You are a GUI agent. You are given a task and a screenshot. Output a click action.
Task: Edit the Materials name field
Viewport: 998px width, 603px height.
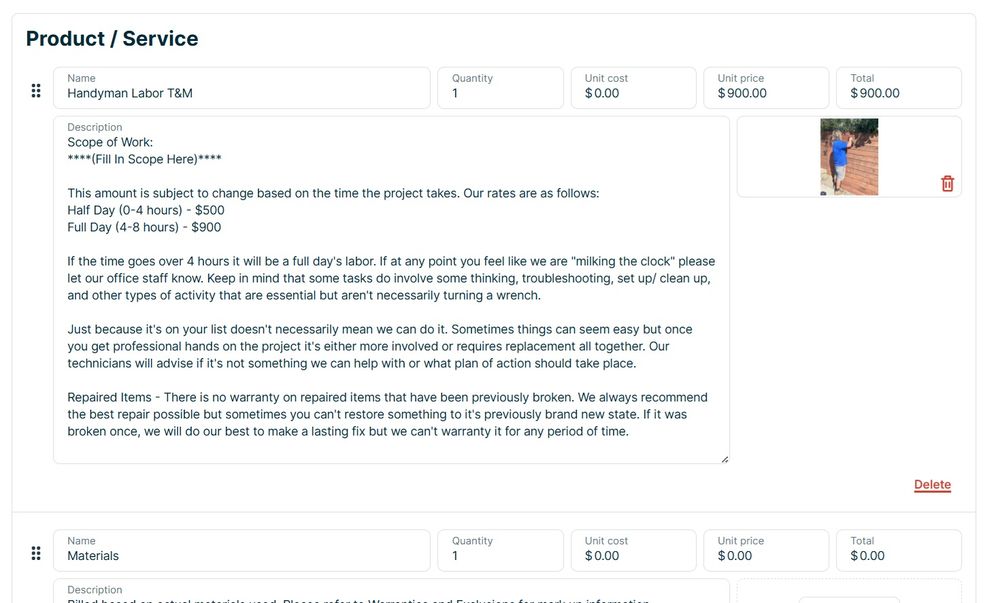[x=242, y=556]
